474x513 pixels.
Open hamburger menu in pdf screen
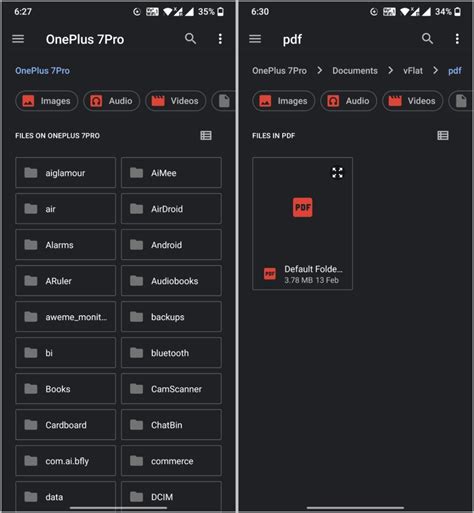pos(255,39)
